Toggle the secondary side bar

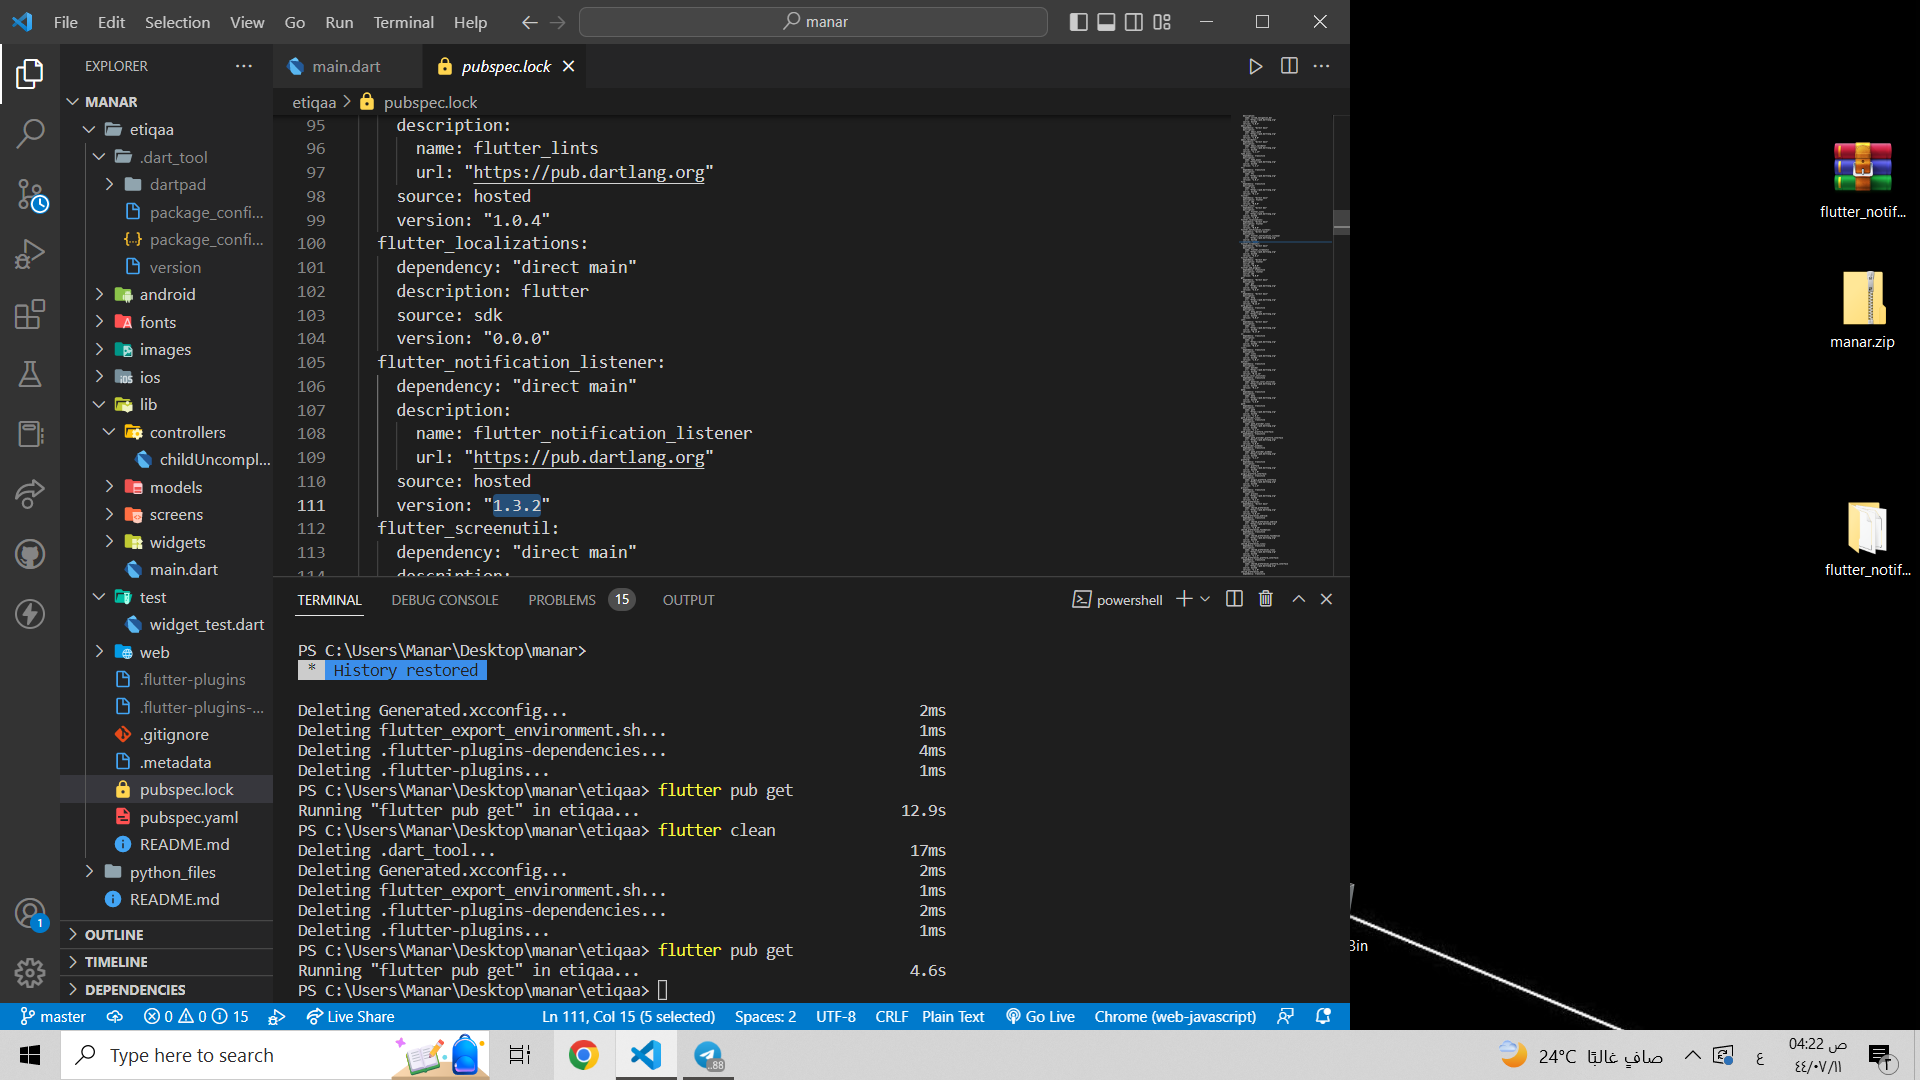pyautogui.click(x=1133, y=22)
